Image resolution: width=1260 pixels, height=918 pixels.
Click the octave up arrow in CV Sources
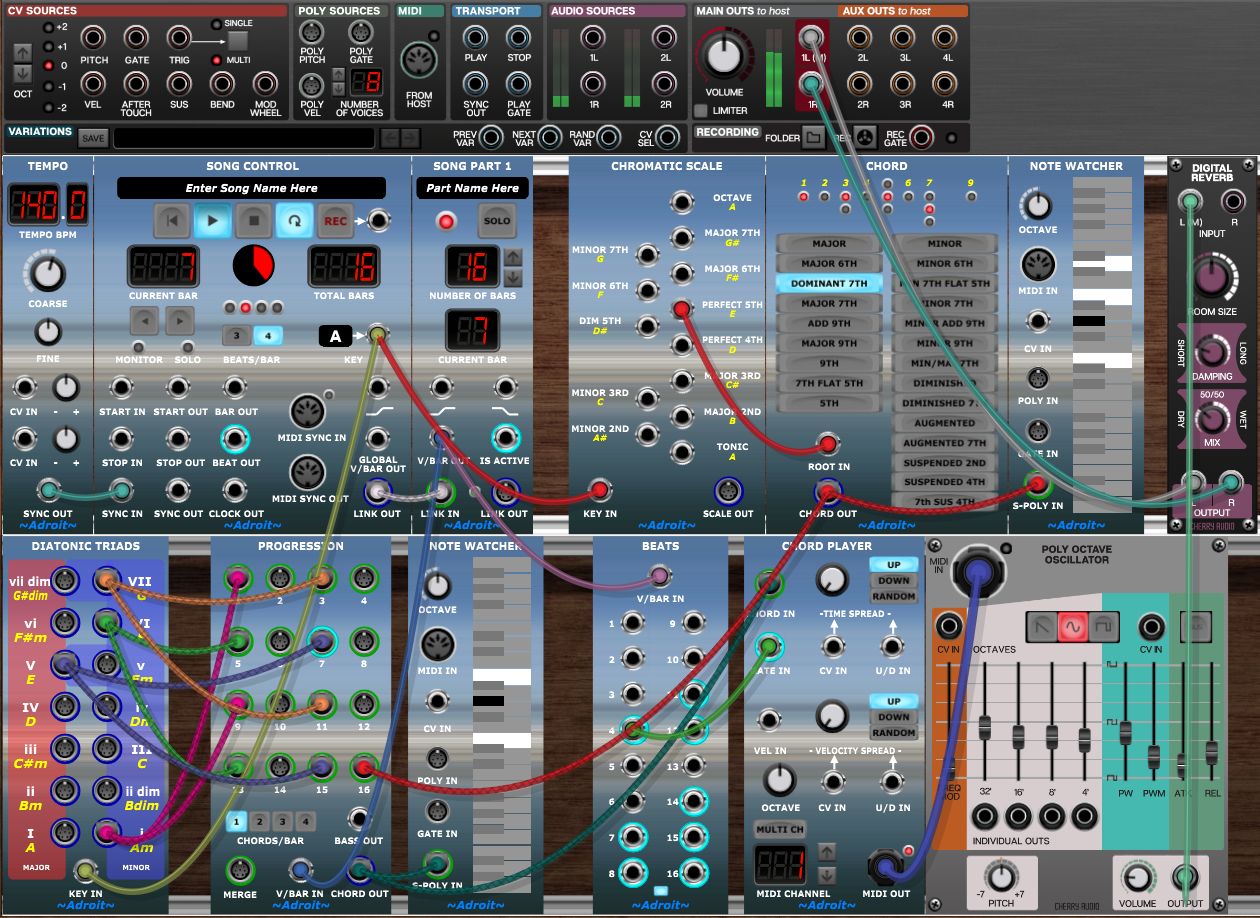22,52
